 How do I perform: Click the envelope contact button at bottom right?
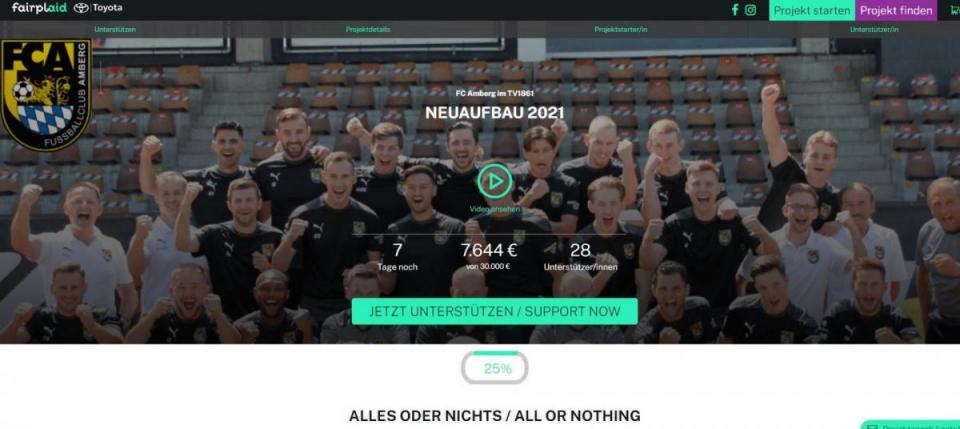(911, 425)
